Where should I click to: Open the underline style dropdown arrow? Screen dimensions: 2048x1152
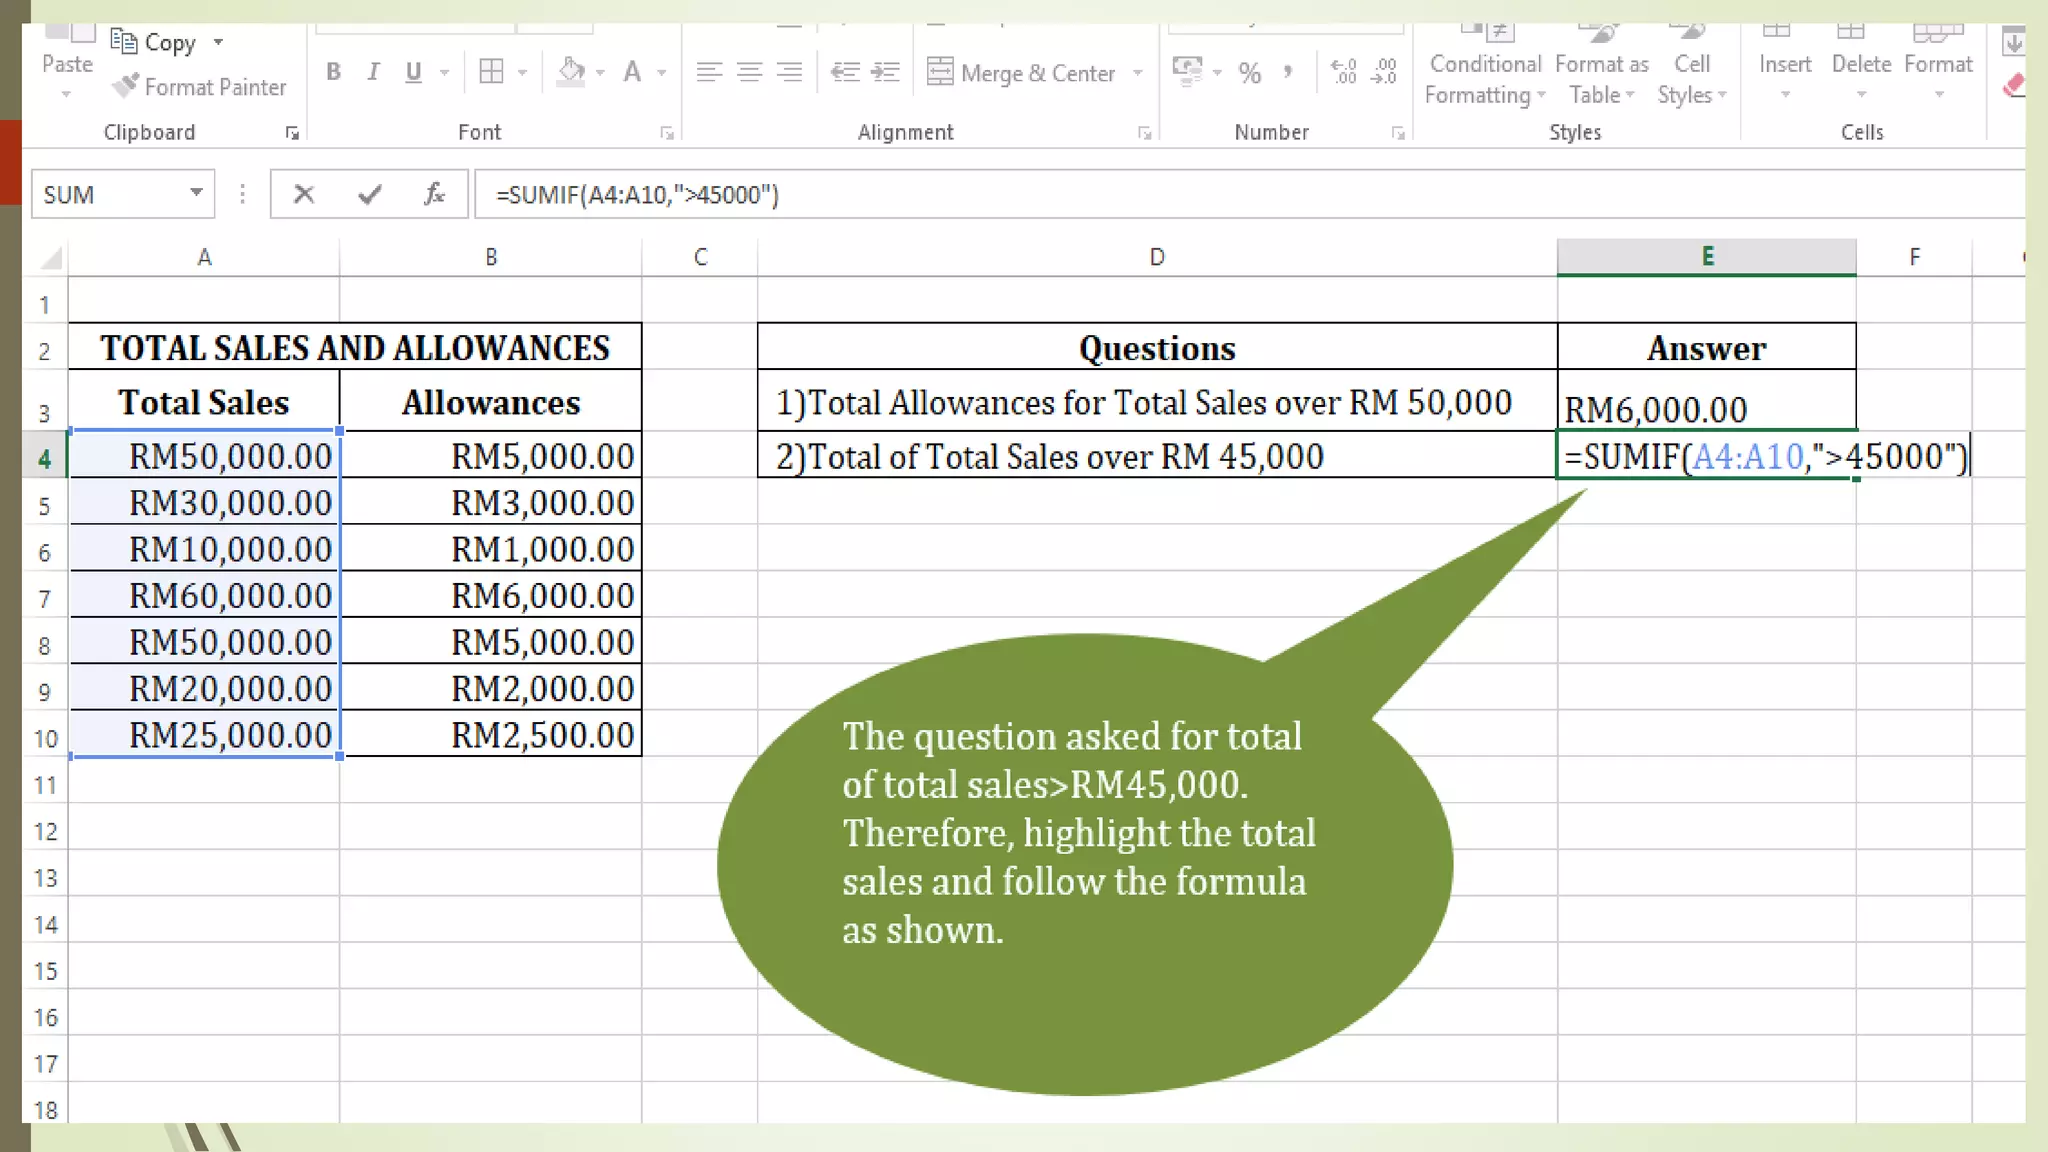[445, 73]
